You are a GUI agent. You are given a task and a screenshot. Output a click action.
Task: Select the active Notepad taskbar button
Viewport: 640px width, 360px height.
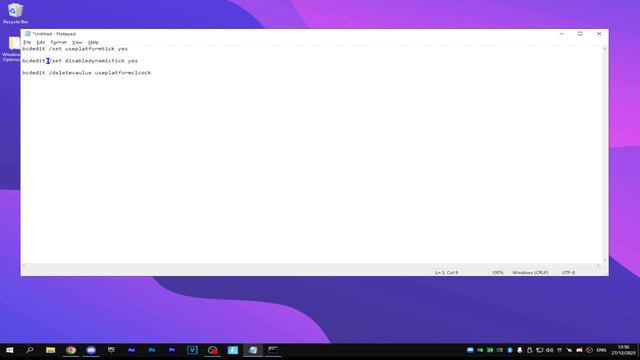tap(253, 350)
